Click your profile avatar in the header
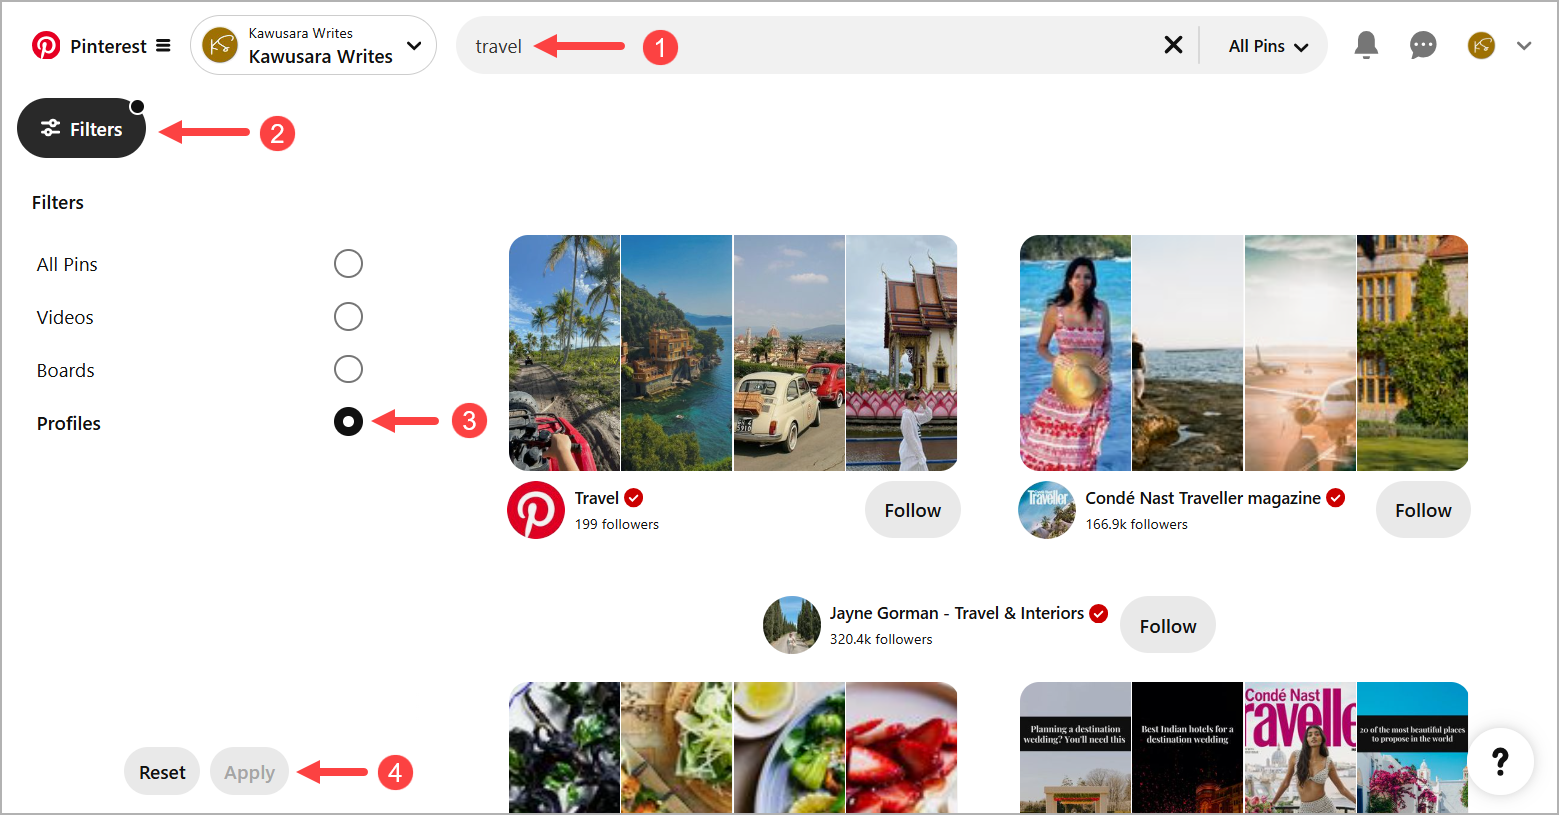 pyautogui.click(x=1481, y=45)
